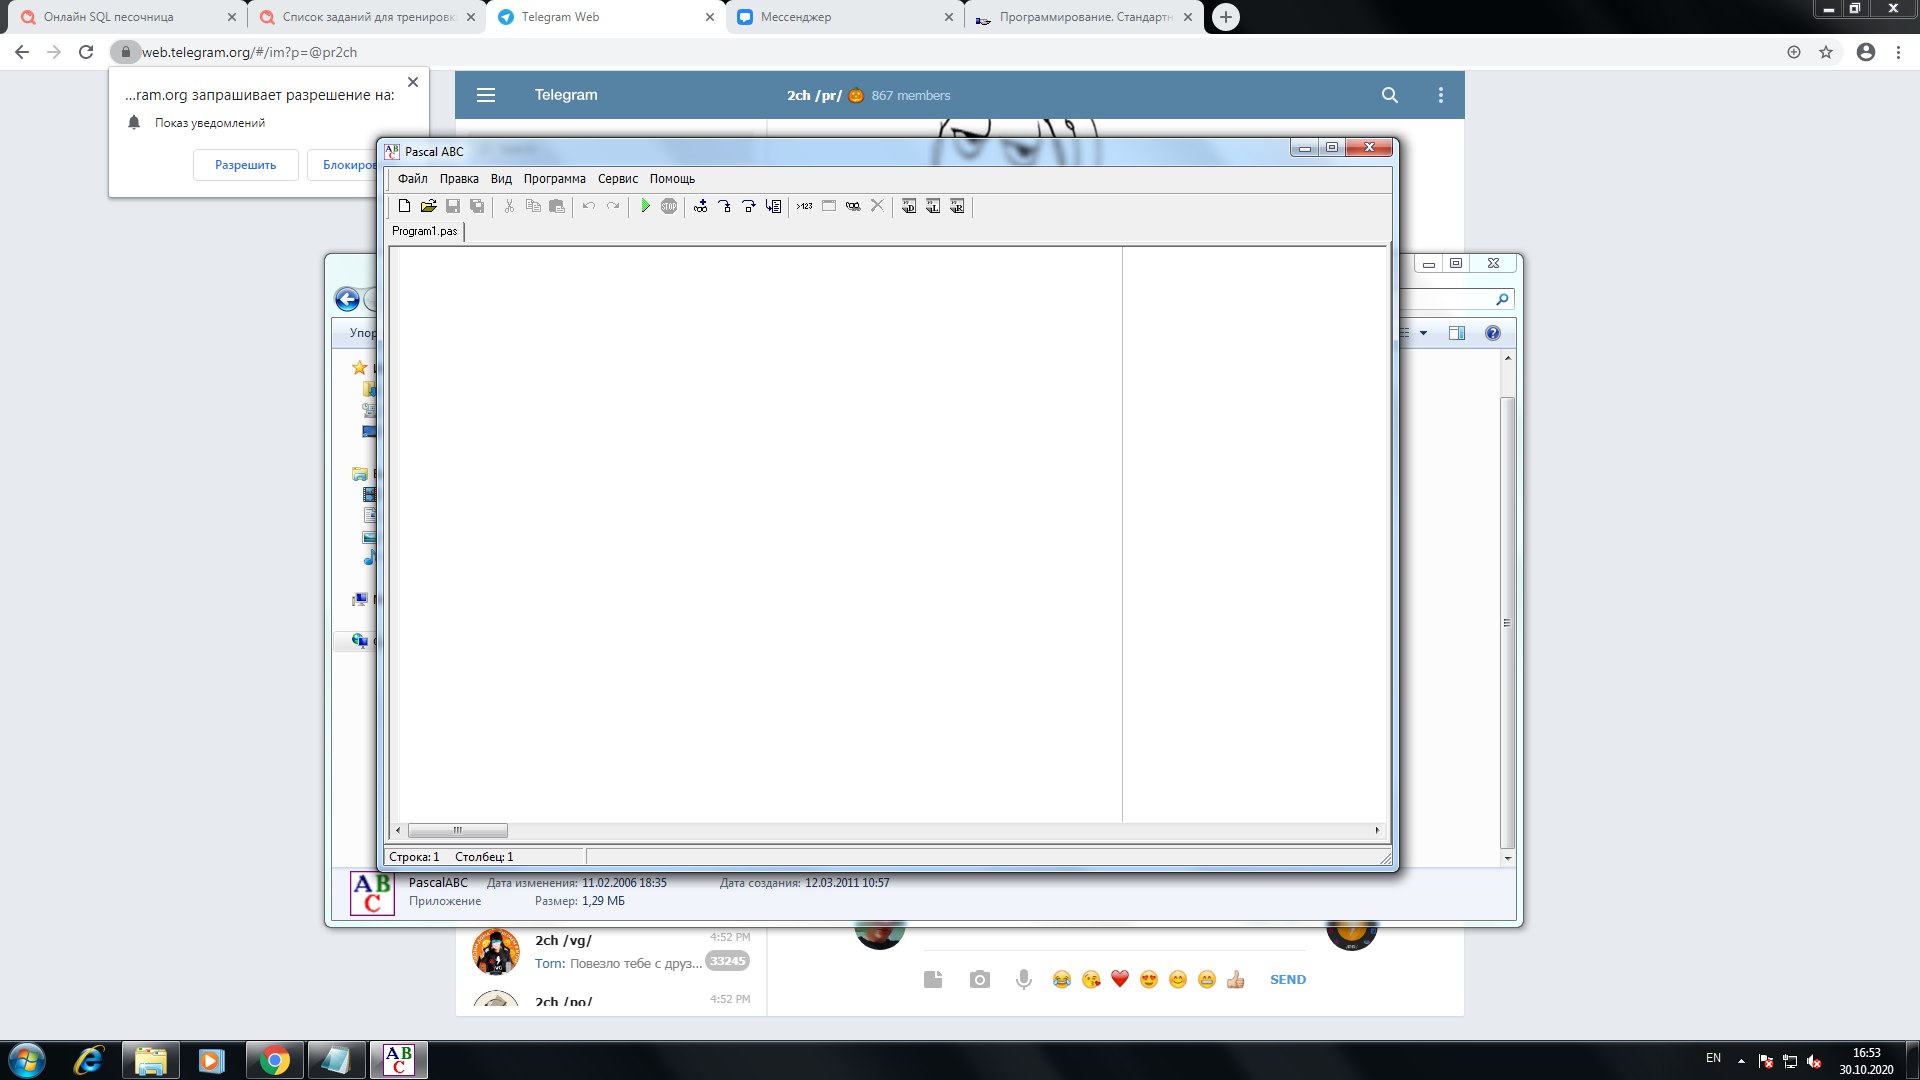
Task: Click the window panel icon after >123
Action: point(829,206)
